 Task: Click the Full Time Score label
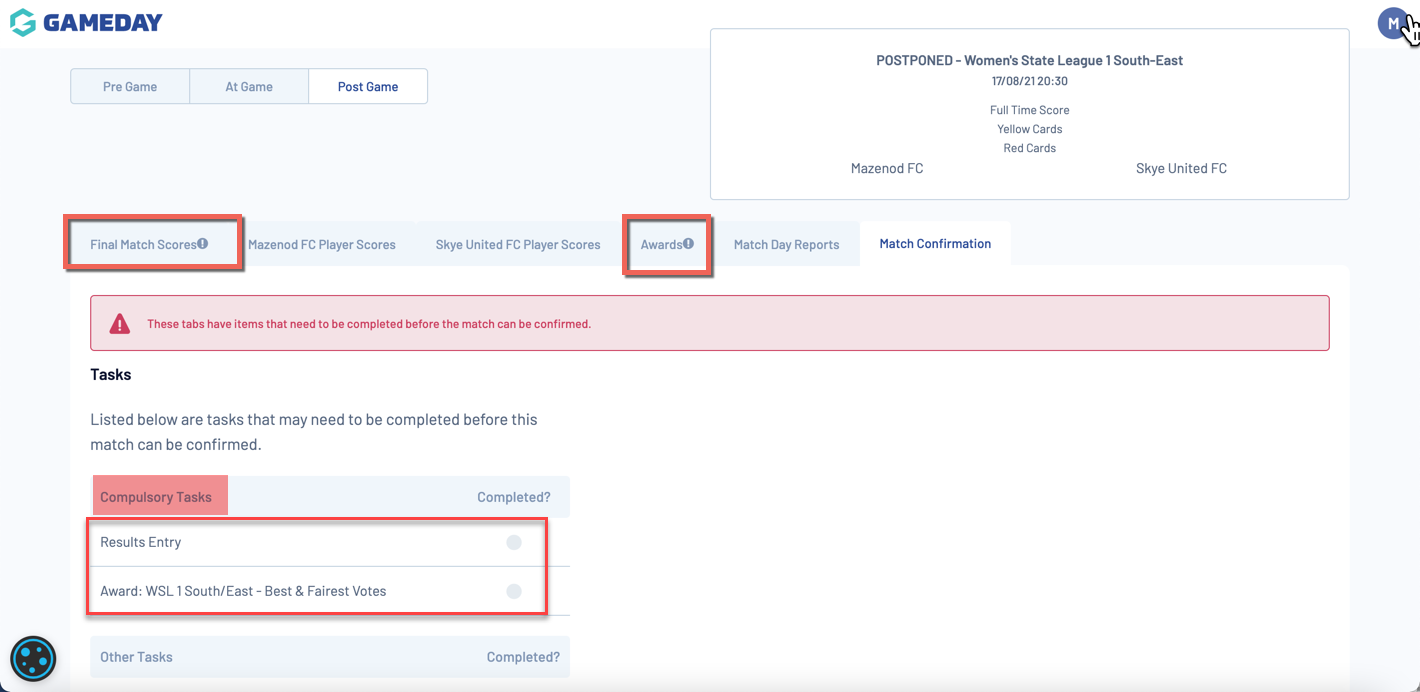[x=1029, y=110]
